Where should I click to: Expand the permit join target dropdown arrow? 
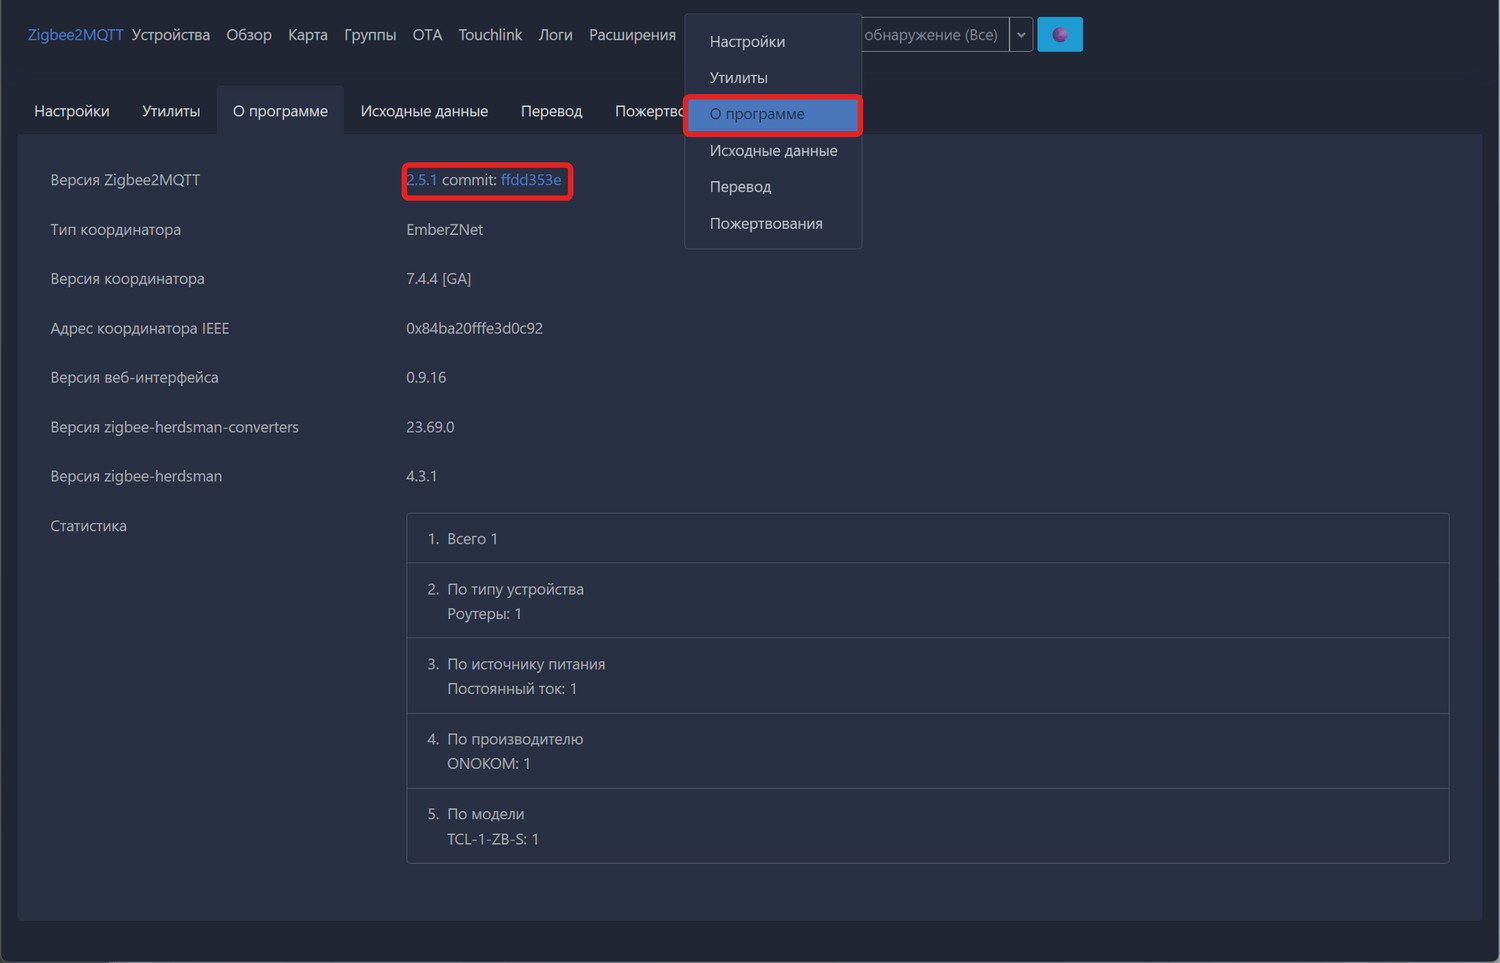pyautogui.click(x=1021, y=35)
